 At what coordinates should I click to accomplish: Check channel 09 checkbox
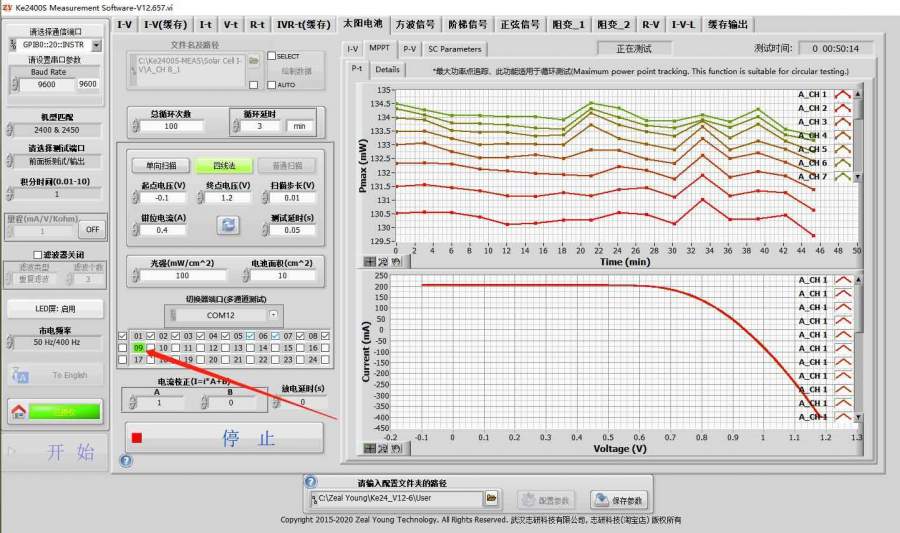click(150, 348)
